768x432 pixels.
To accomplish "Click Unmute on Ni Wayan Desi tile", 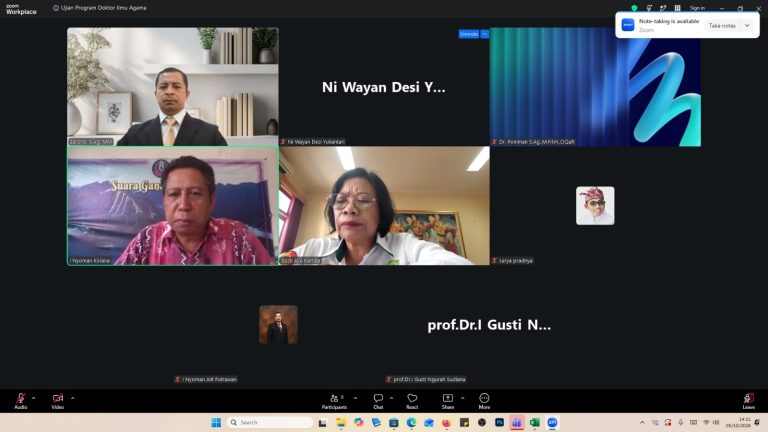I will pyautogui.click(x=469, y=34).
